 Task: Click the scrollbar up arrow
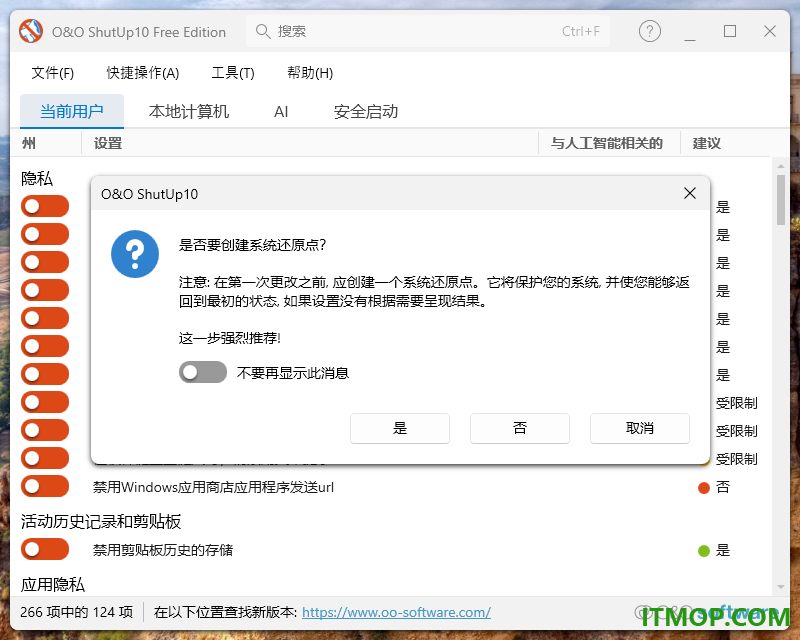point(781,166)
